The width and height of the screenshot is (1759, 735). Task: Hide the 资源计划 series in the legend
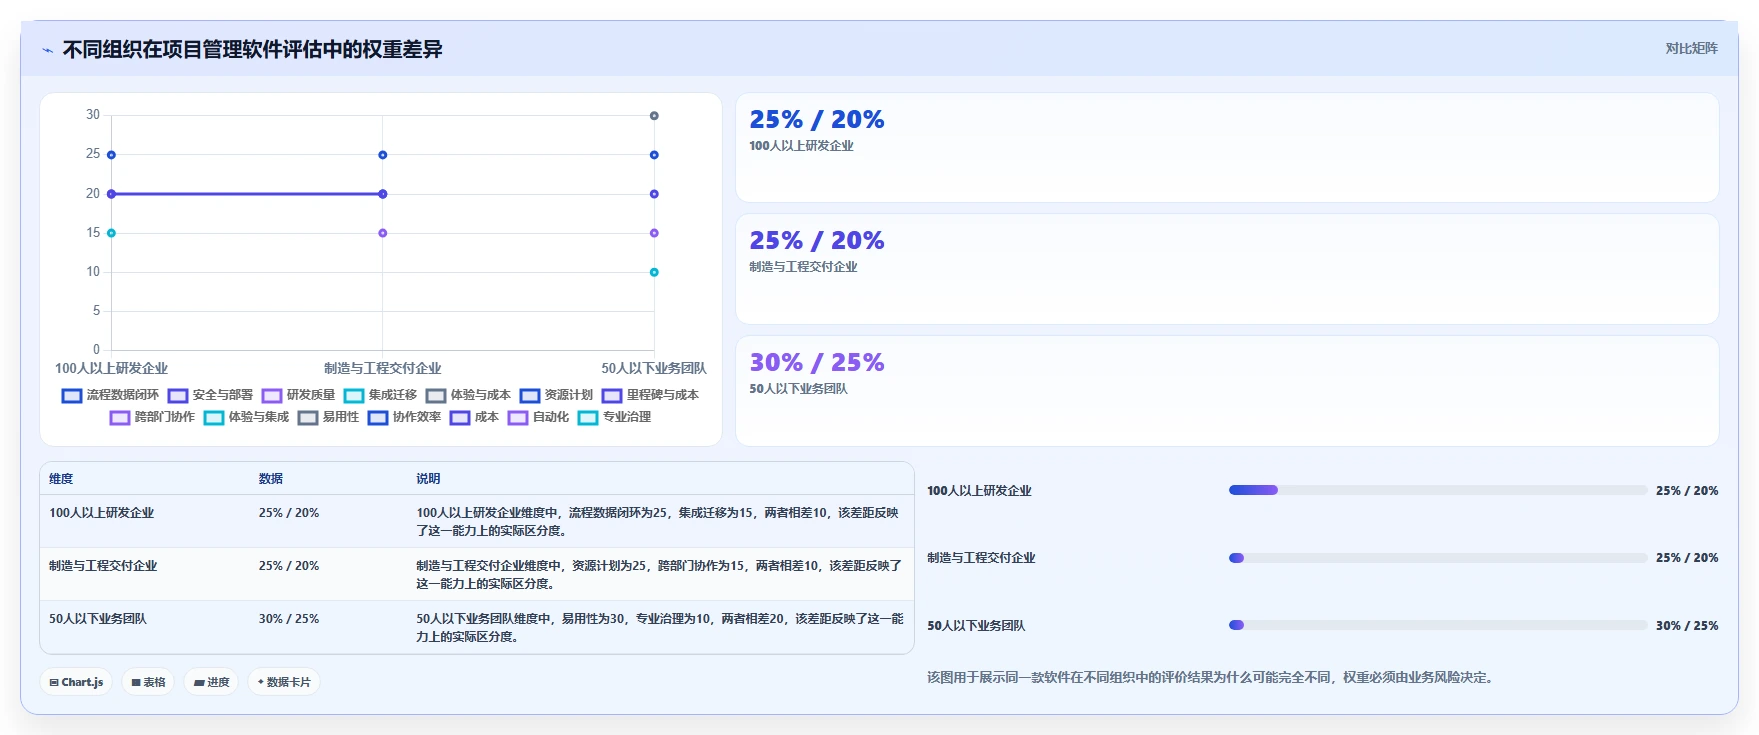556,395
